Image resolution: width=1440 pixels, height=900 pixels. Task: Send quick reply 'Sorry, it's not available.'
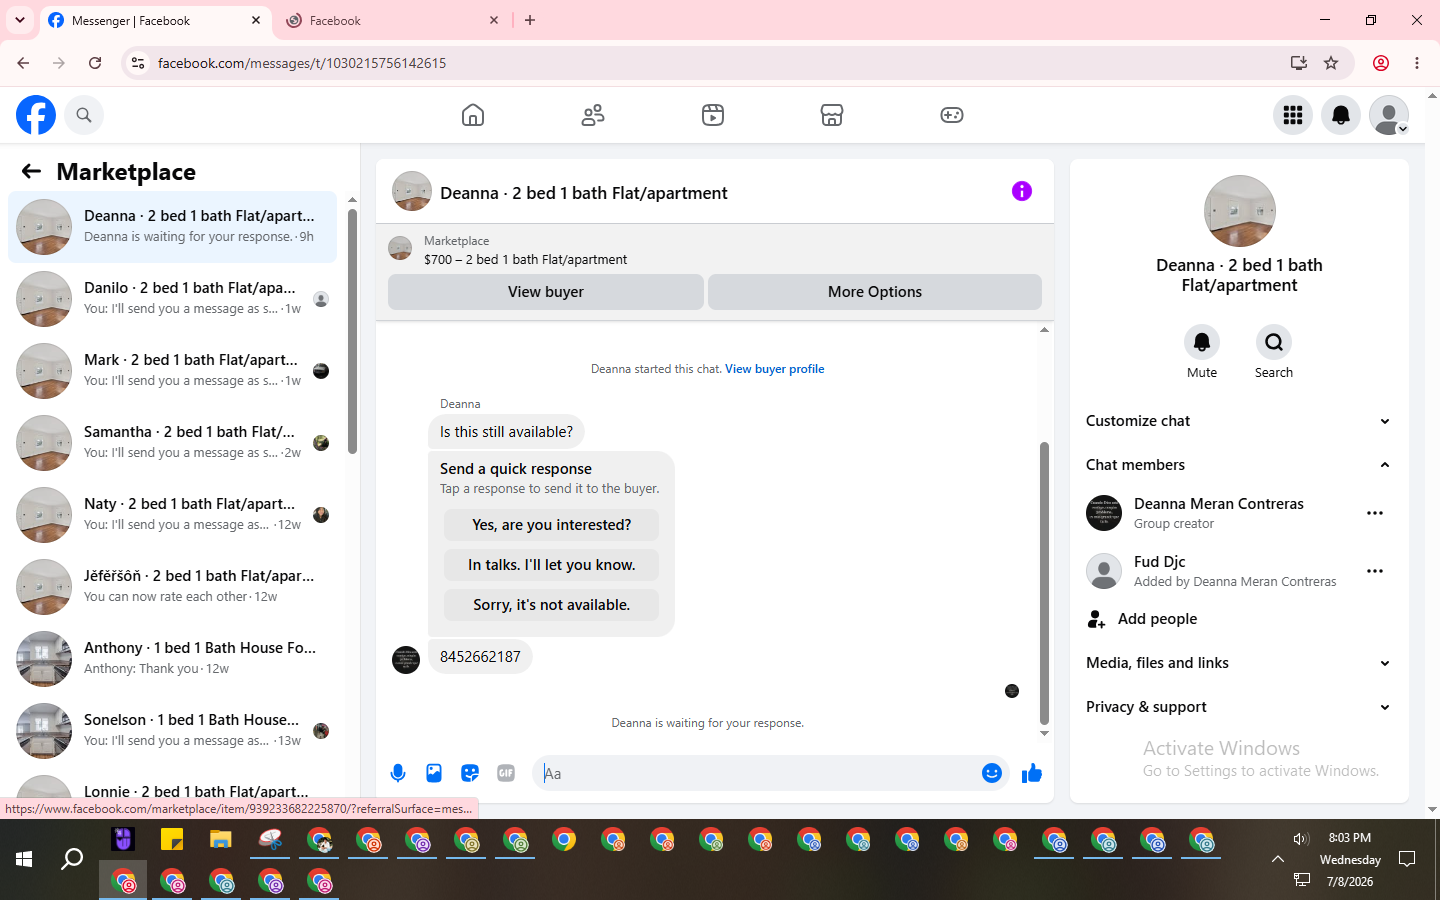point(552,605)
